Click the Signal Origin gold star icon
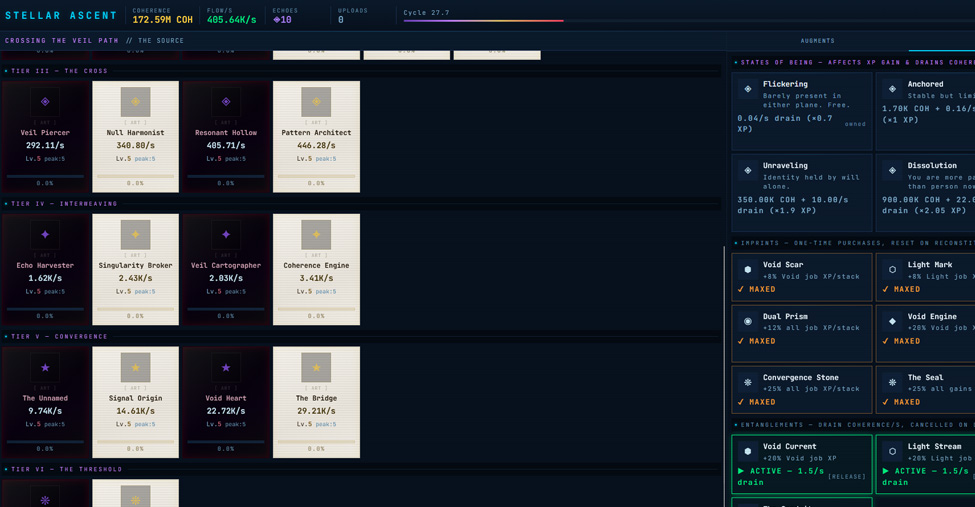This screenshot has height=507, width=975. (136, 368)
